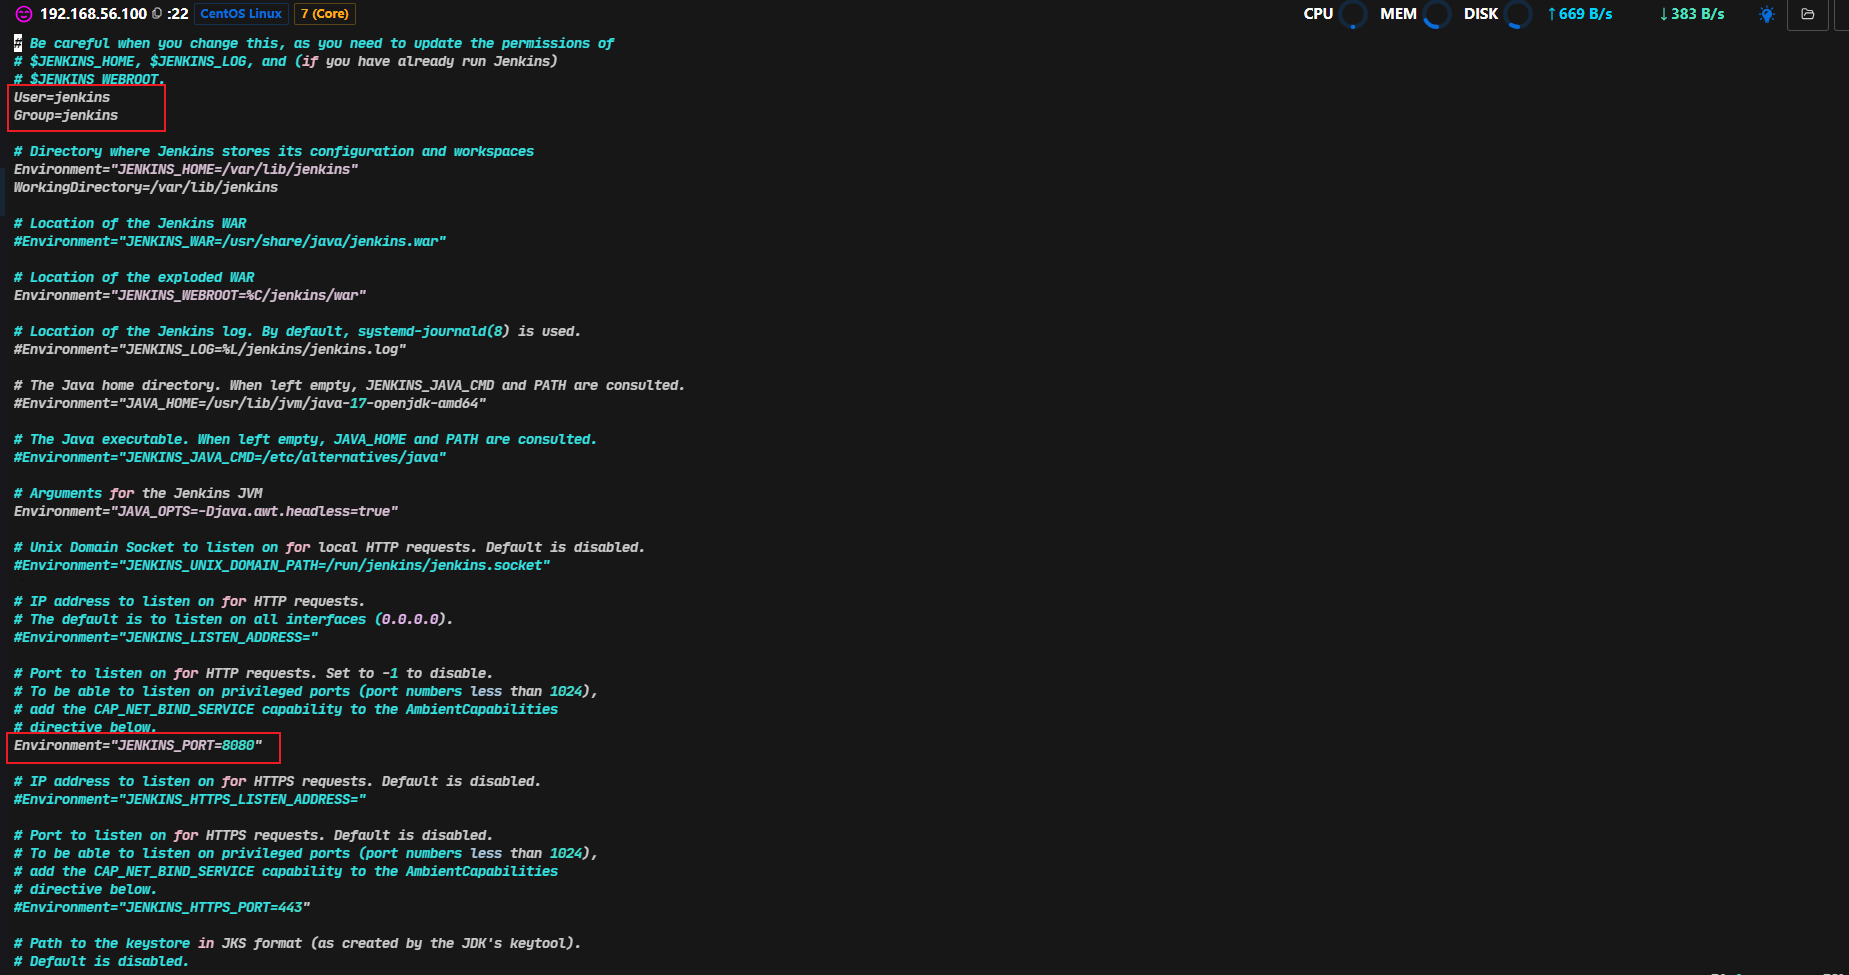1849x975 pixels.
Task: Click the MEM label
Action: tap(1398, 14)
